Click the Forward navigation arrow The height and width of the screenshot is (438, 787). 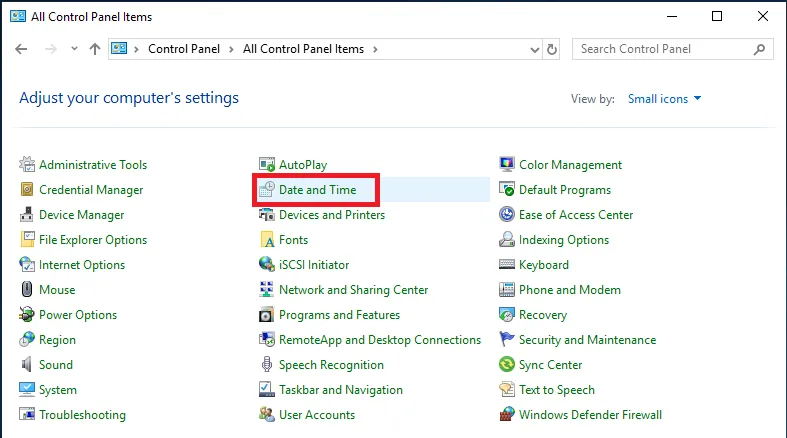tap(51, 49)
